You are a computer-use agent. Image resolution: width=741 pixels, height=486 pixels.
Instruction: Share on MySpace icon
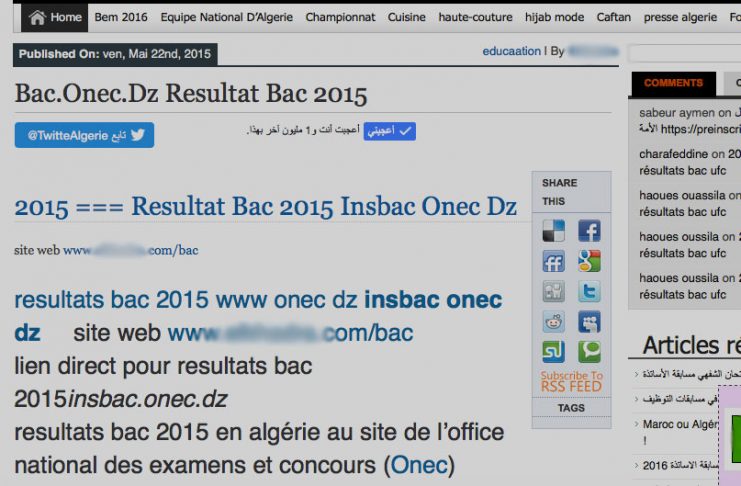tap(589, 322)
